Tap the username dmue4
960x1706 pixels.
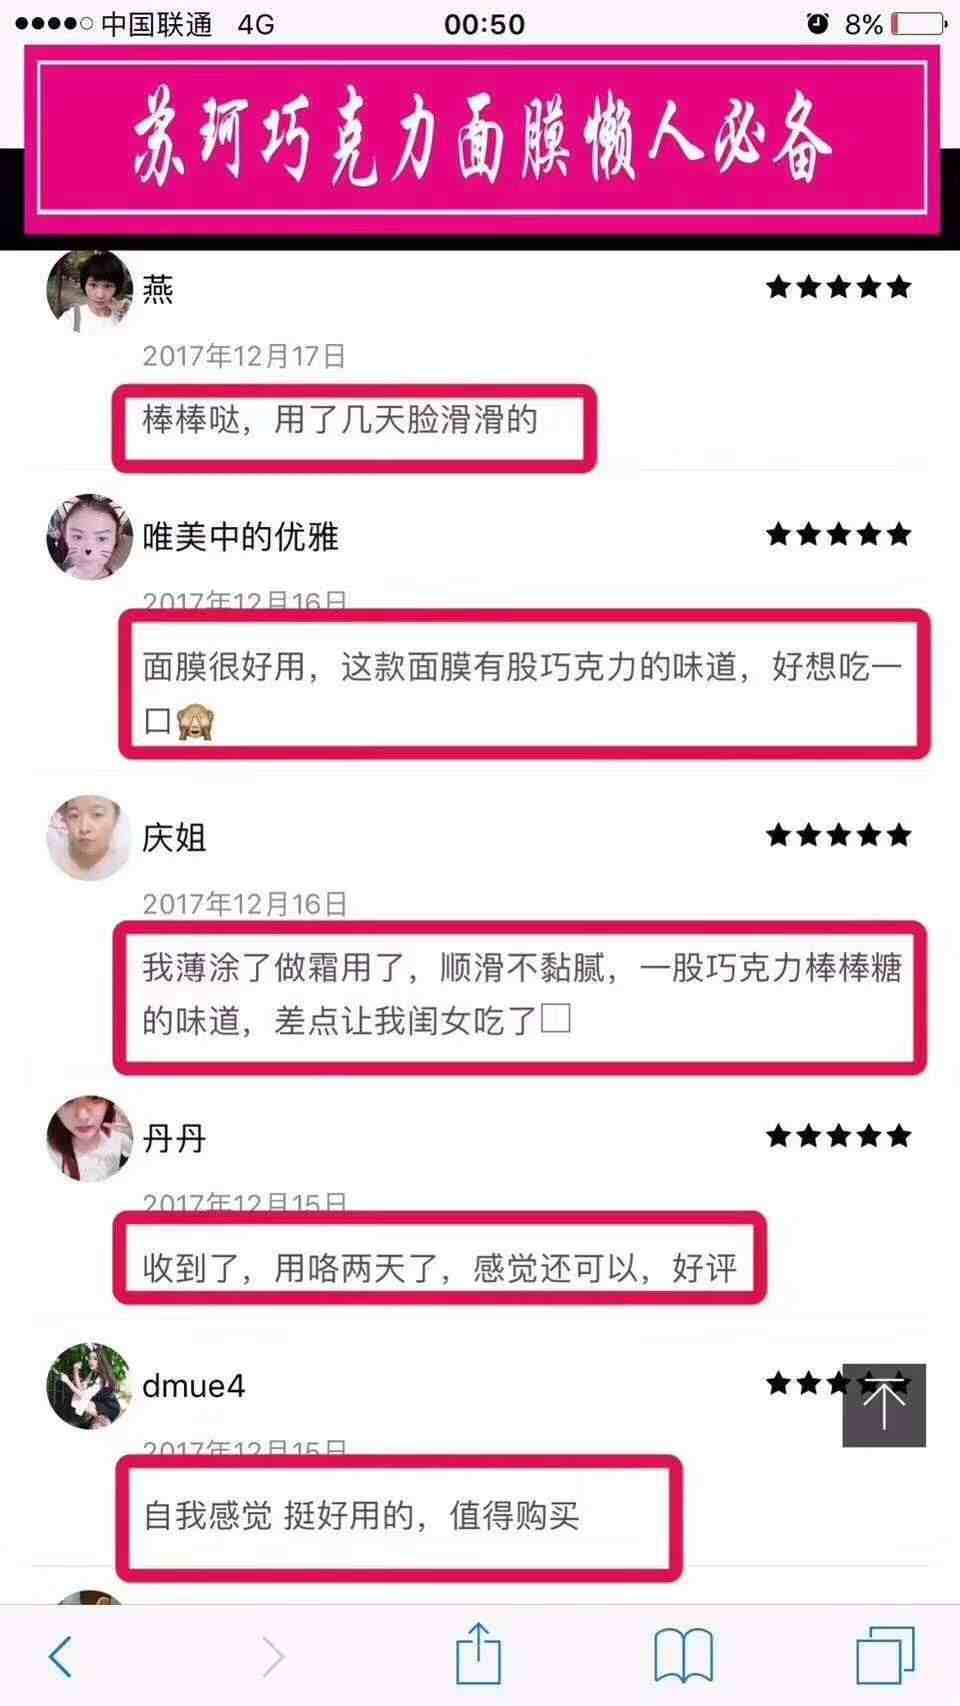click(194, 1386)
